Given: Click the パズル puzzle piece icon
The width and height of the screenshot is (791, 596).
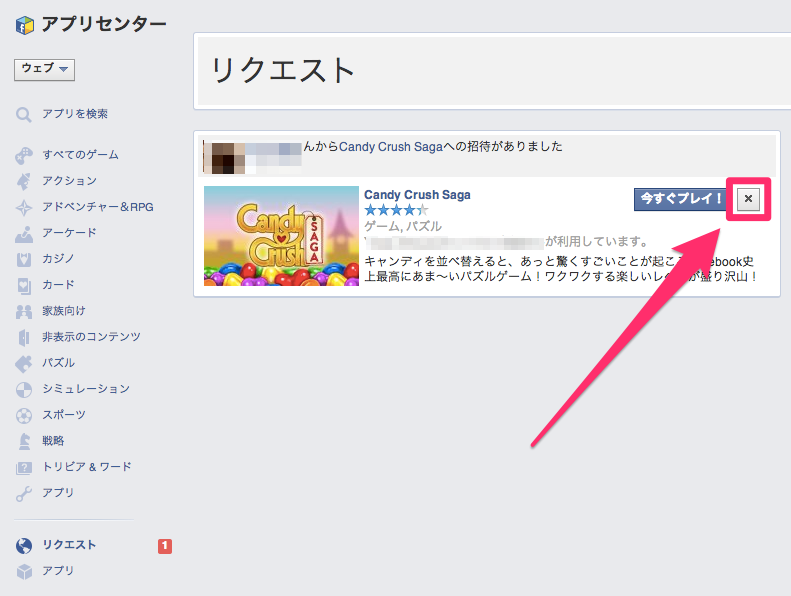Looking at the screenshot, I should point(25,363).
